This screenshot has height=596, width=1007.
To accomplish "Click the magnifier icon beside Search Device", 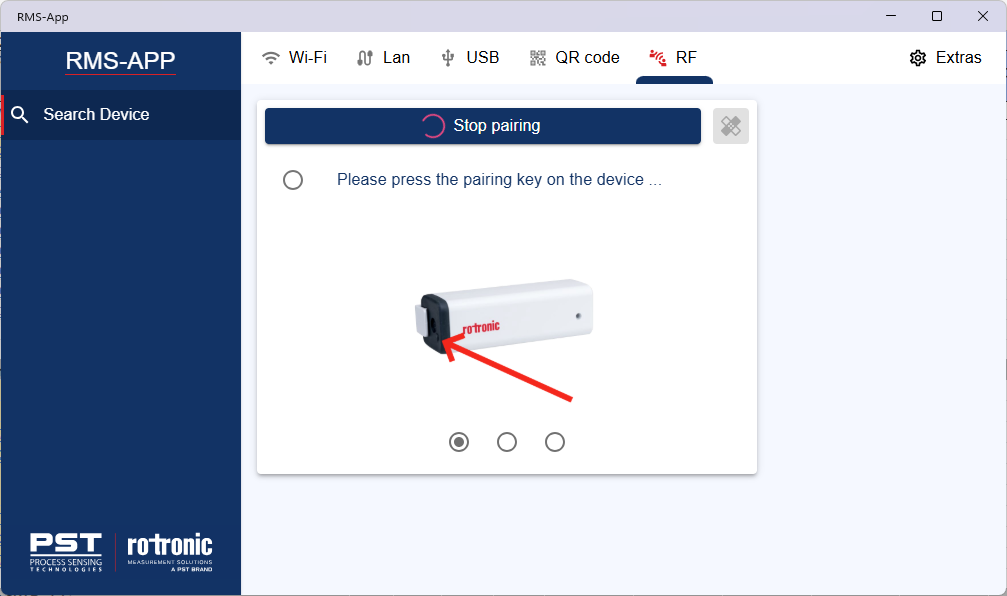I will point(20,115).
